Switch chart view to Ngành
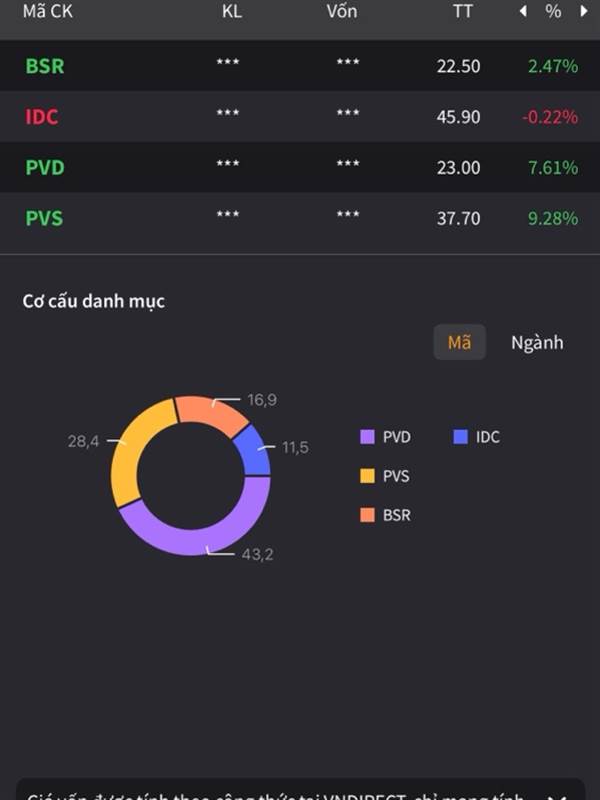This screenshot has width=600, height=800. (537, 342)
